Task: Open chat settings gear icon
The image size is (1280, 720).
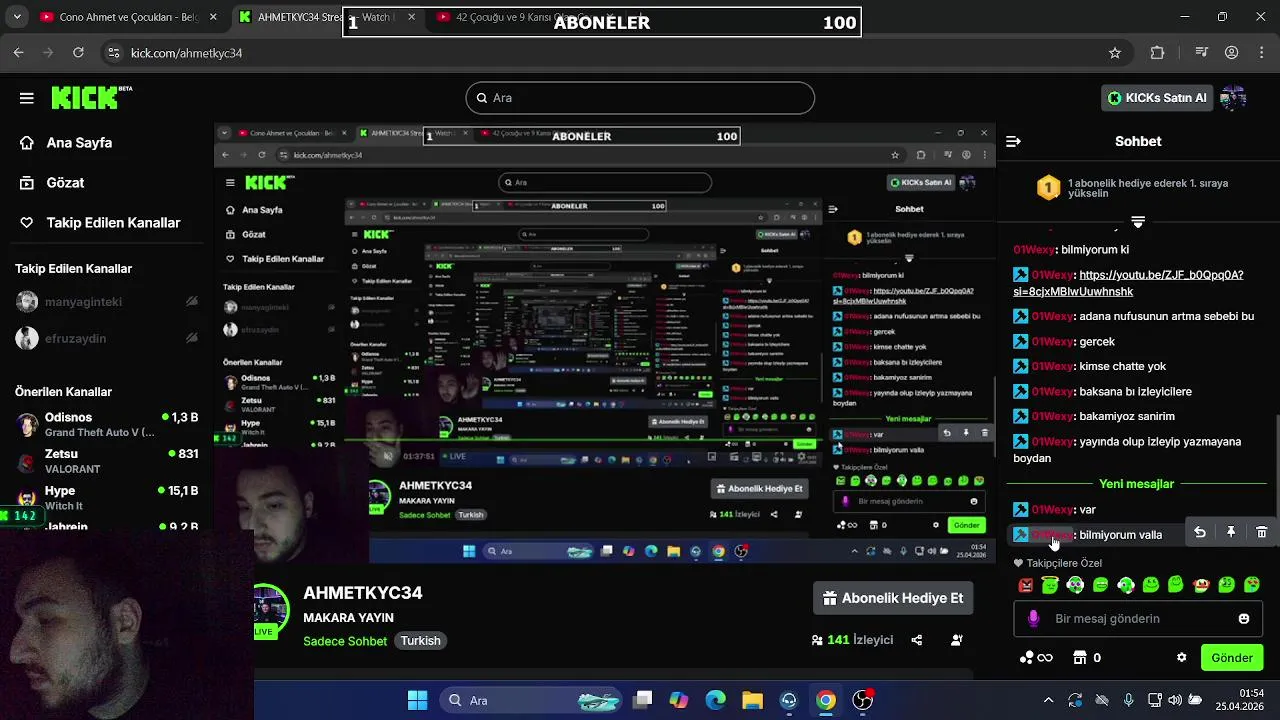Action: (x=1181, y=658)
